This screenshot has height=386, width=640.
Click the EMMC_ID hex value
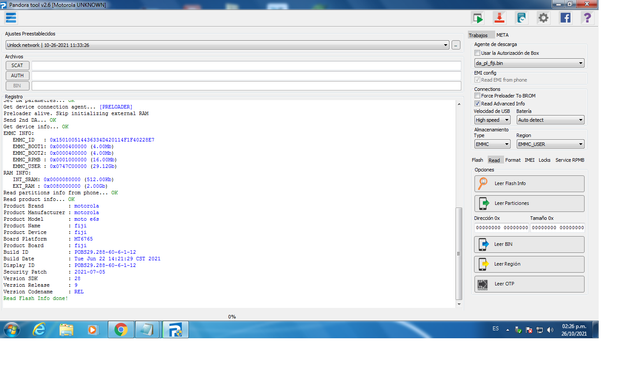(x=102, y=140)
